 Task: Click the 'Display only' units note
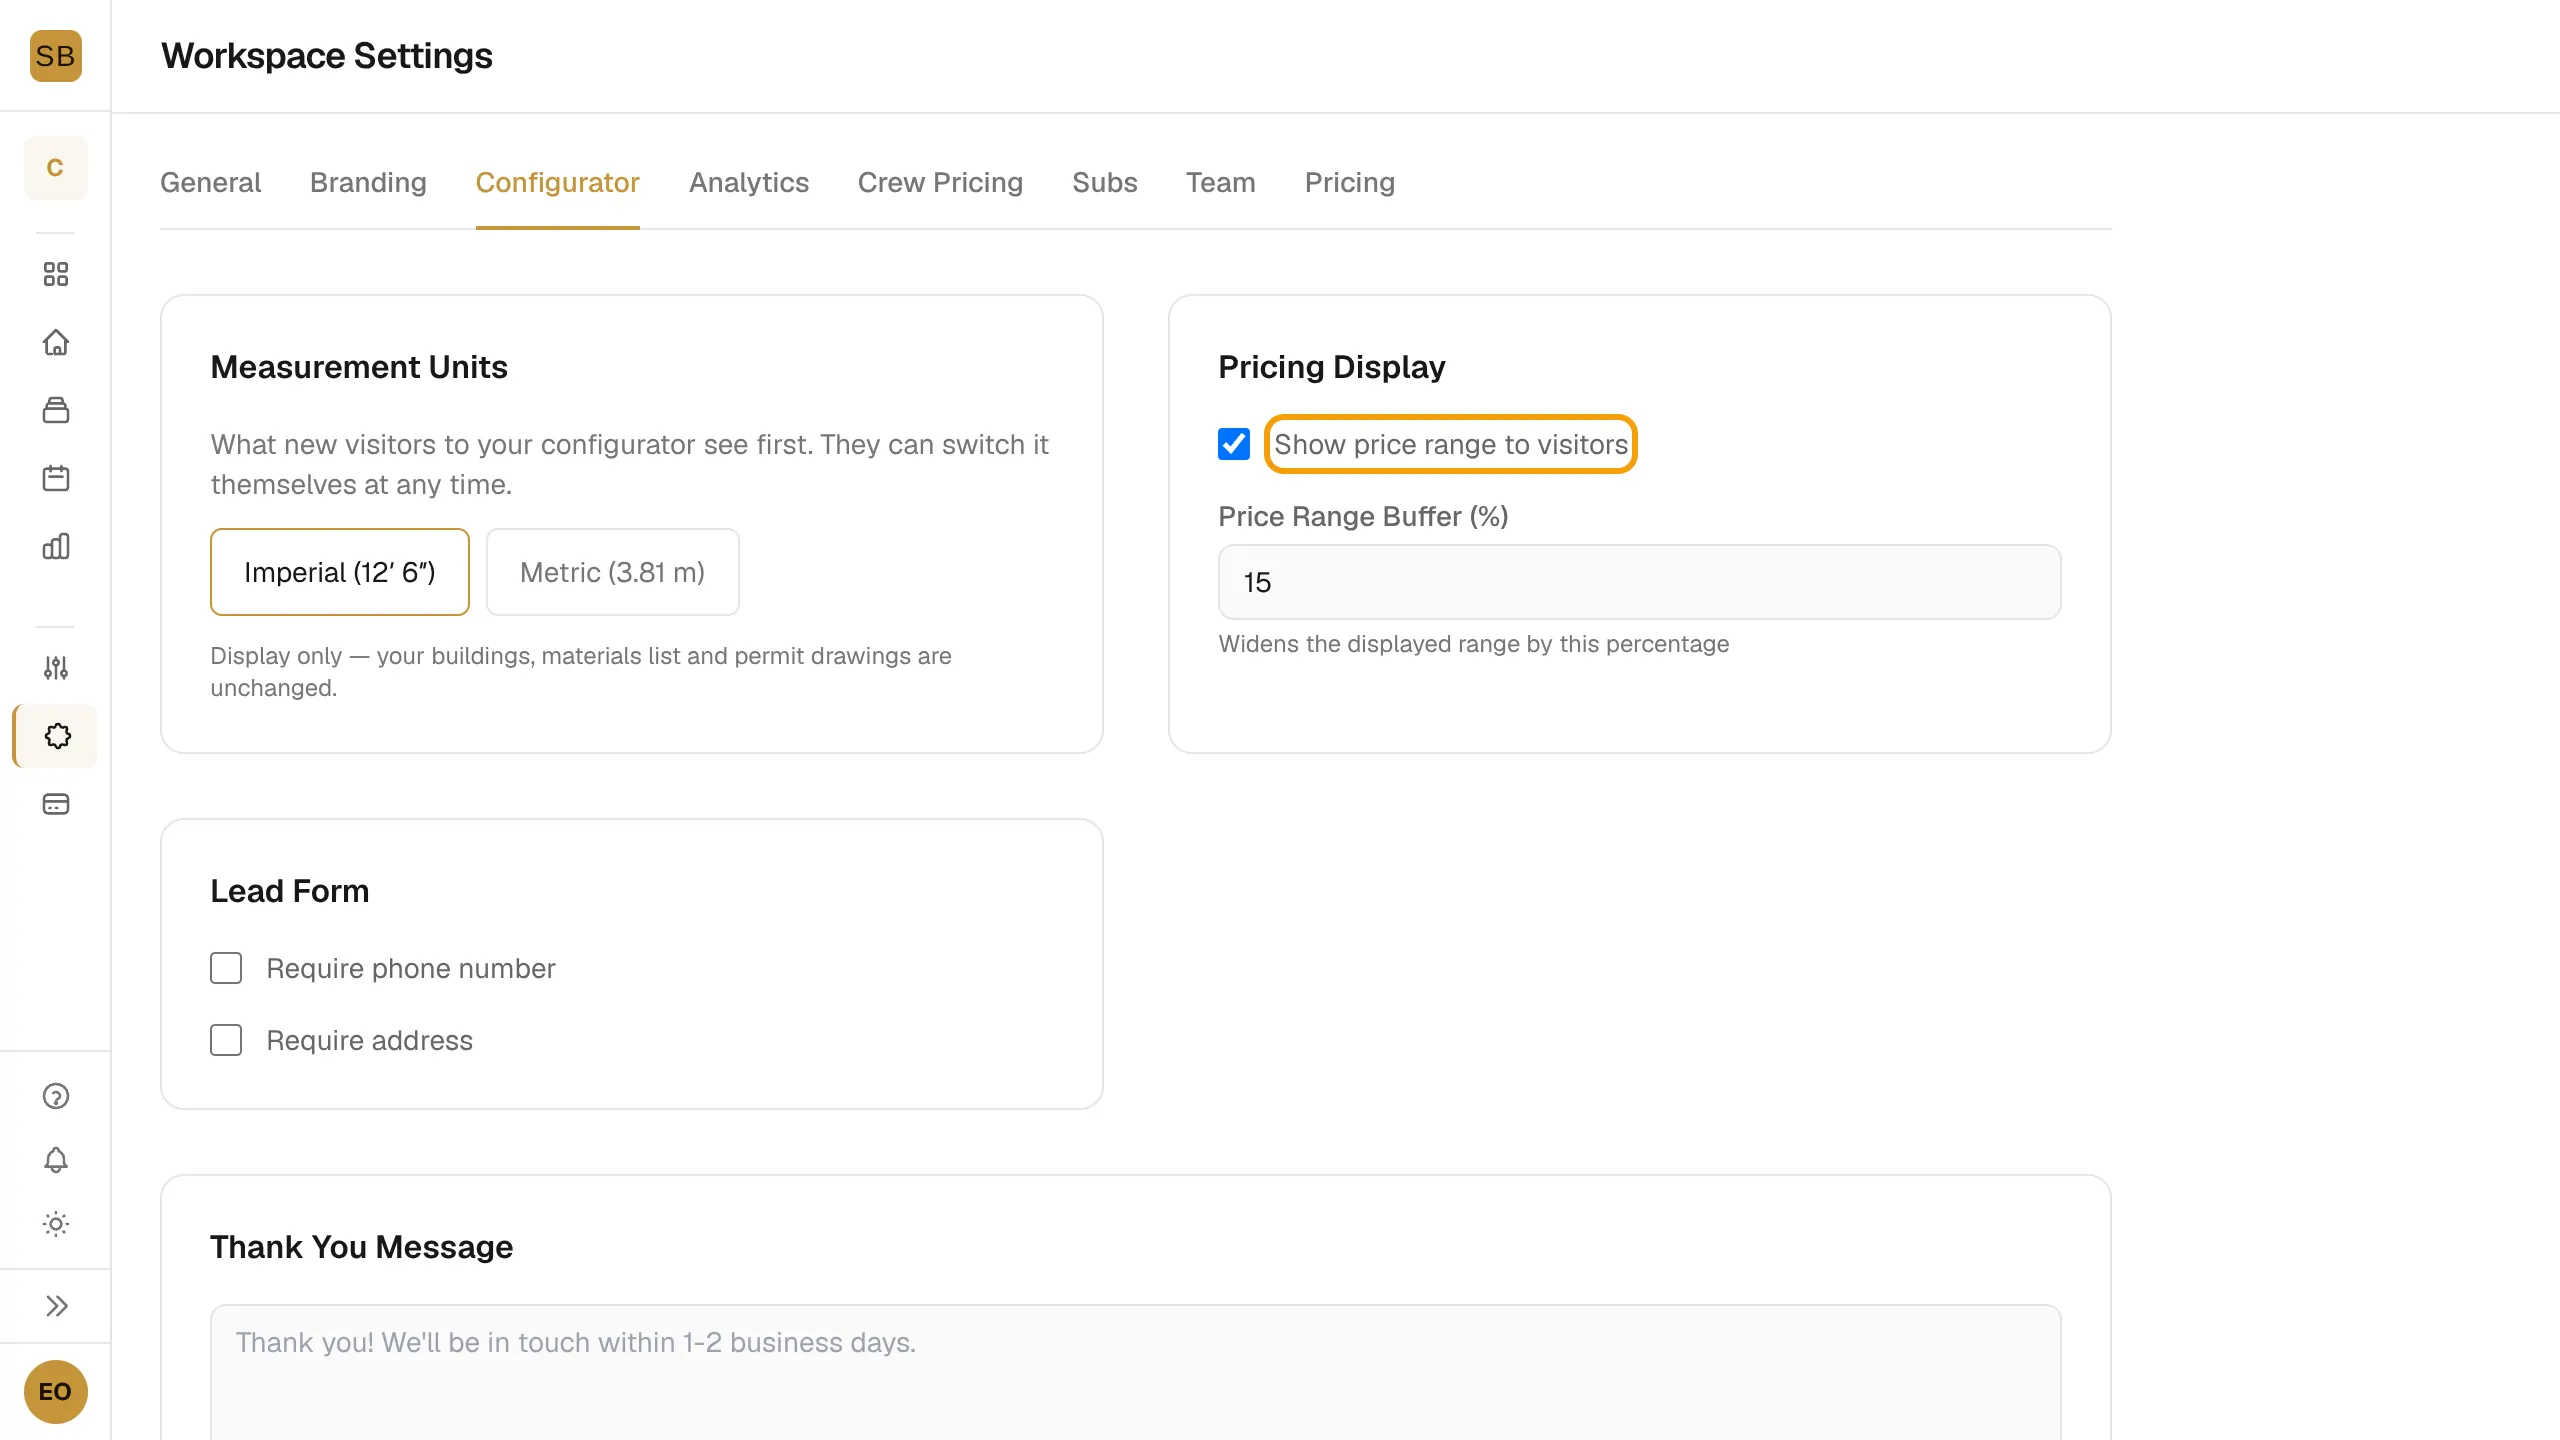580,672
